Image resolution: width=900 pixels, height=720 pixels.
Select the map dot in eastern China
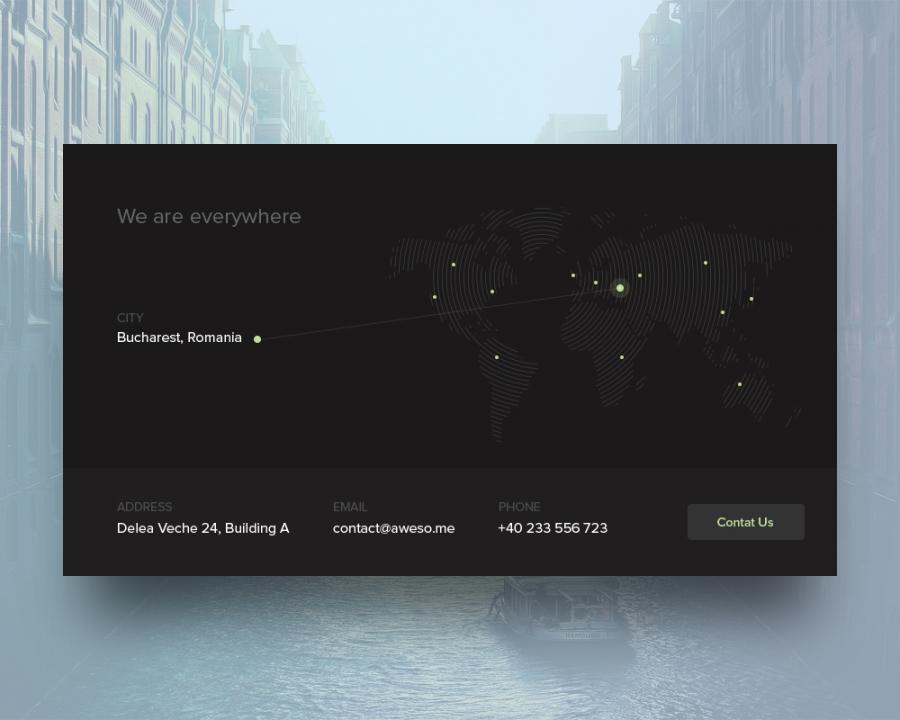(723, 312)
